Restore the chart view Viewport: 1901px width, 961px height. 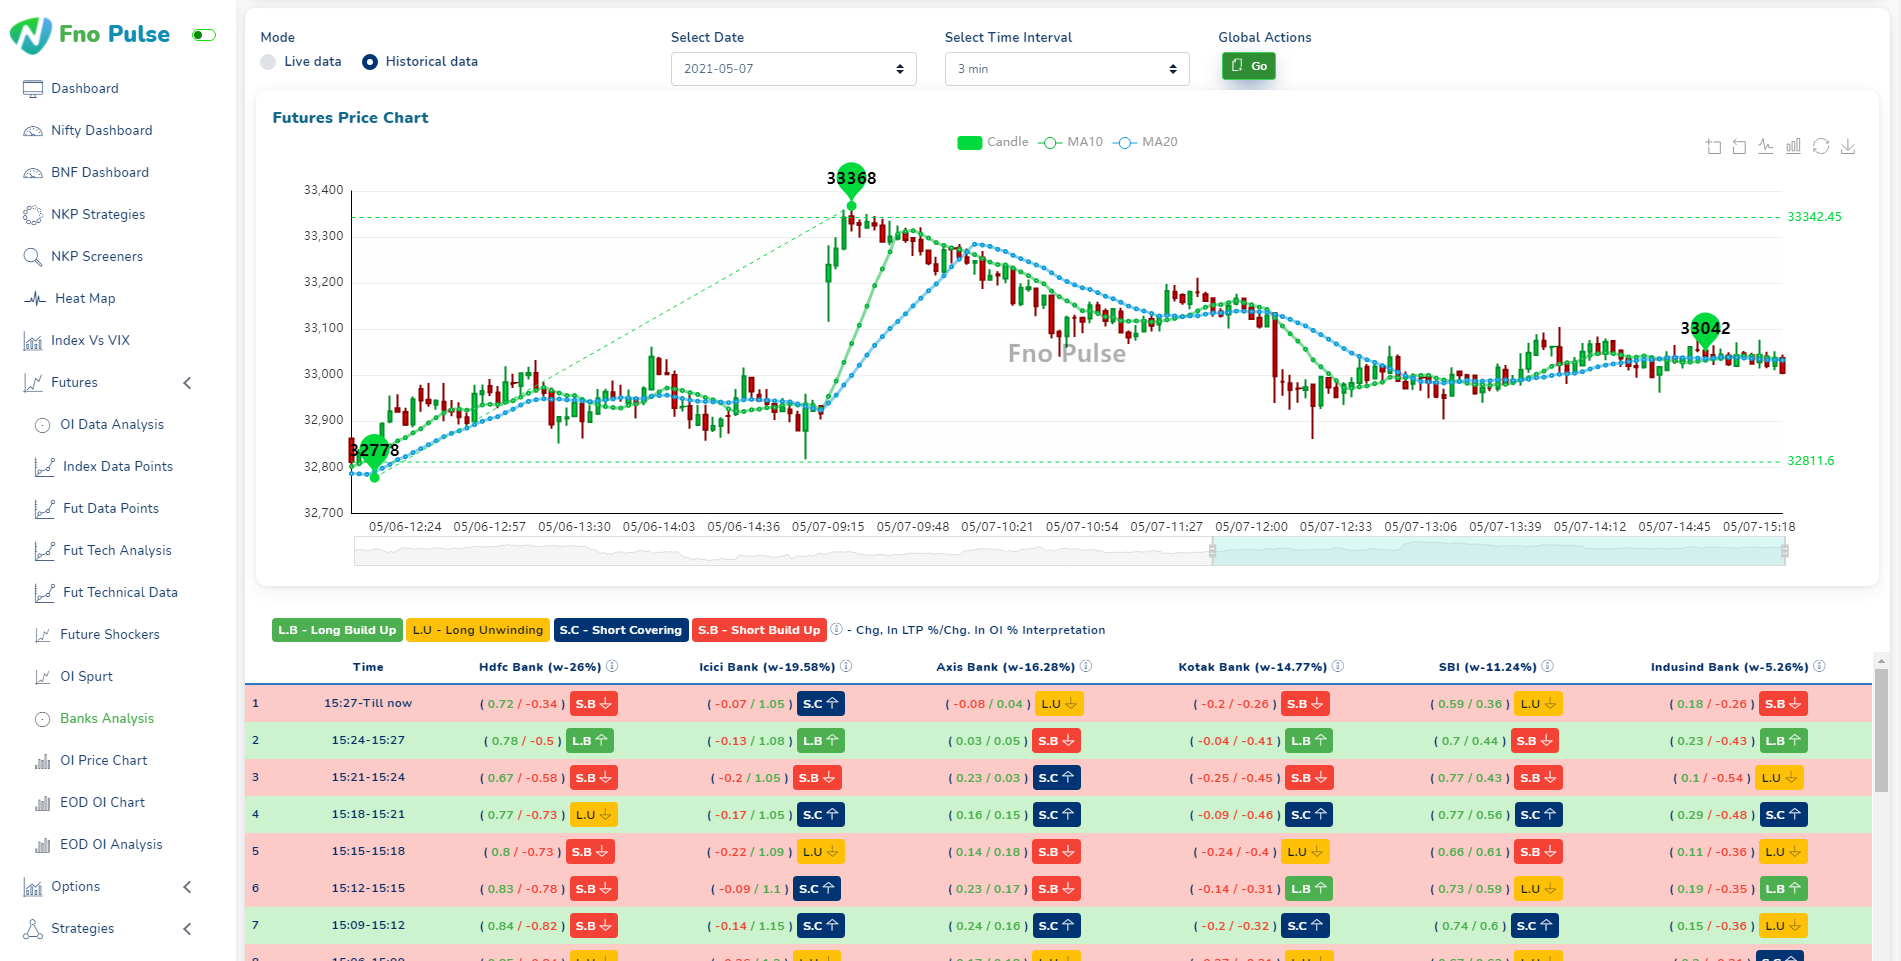[1821, 146]
